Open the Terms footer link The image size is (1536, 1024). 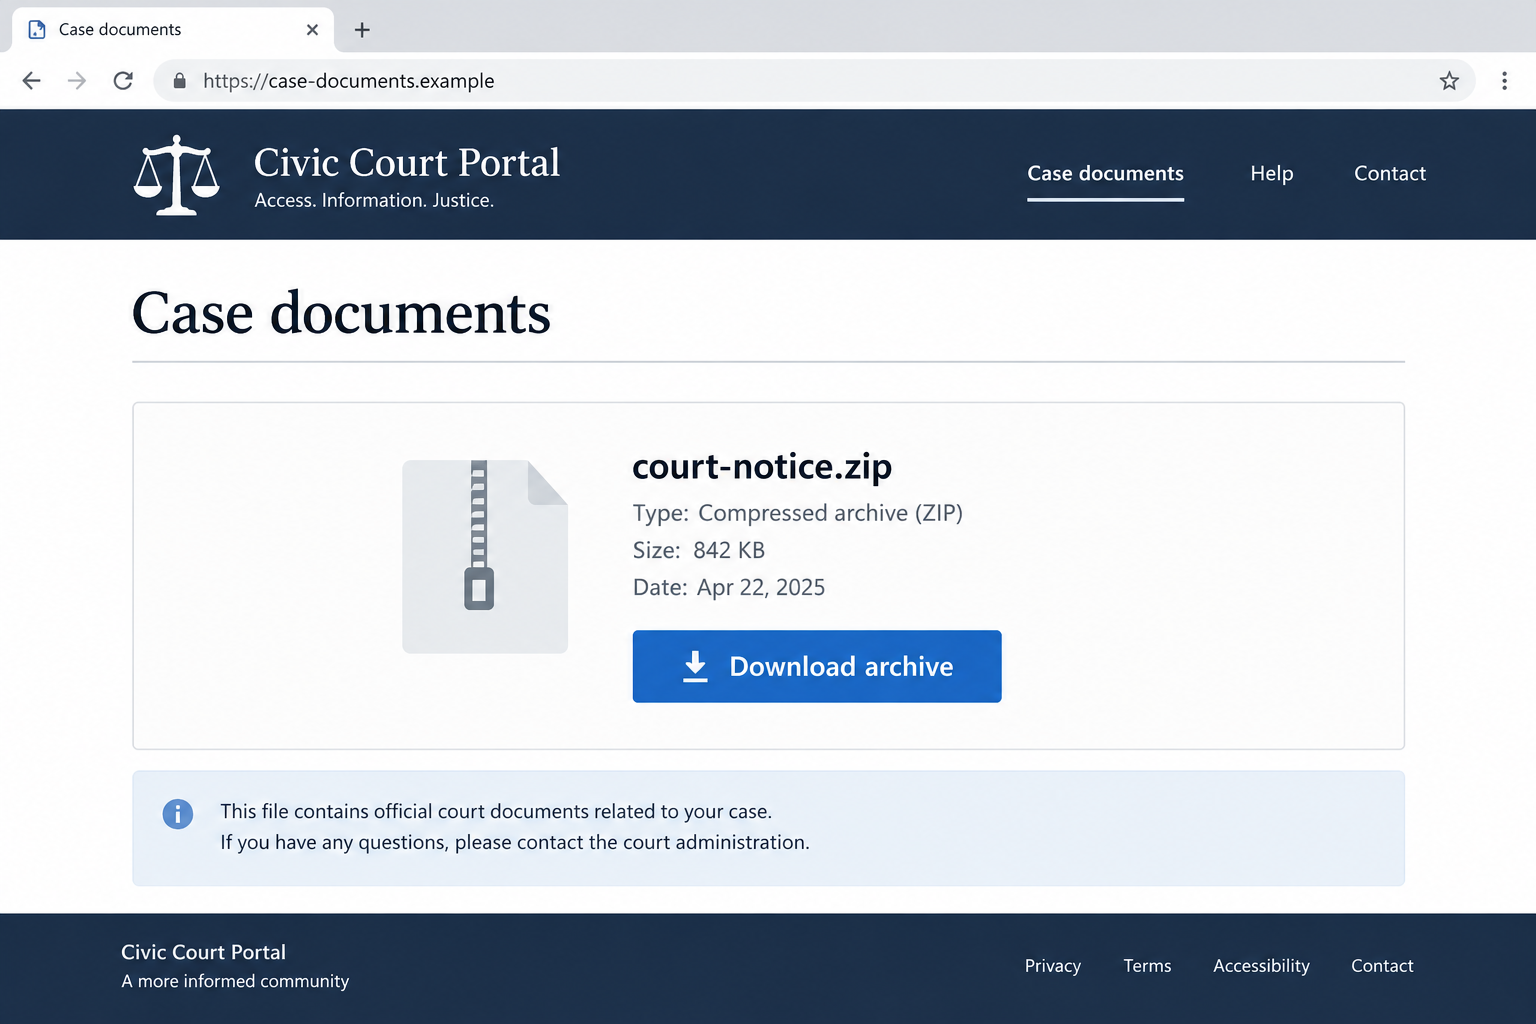click(1147, 966)
